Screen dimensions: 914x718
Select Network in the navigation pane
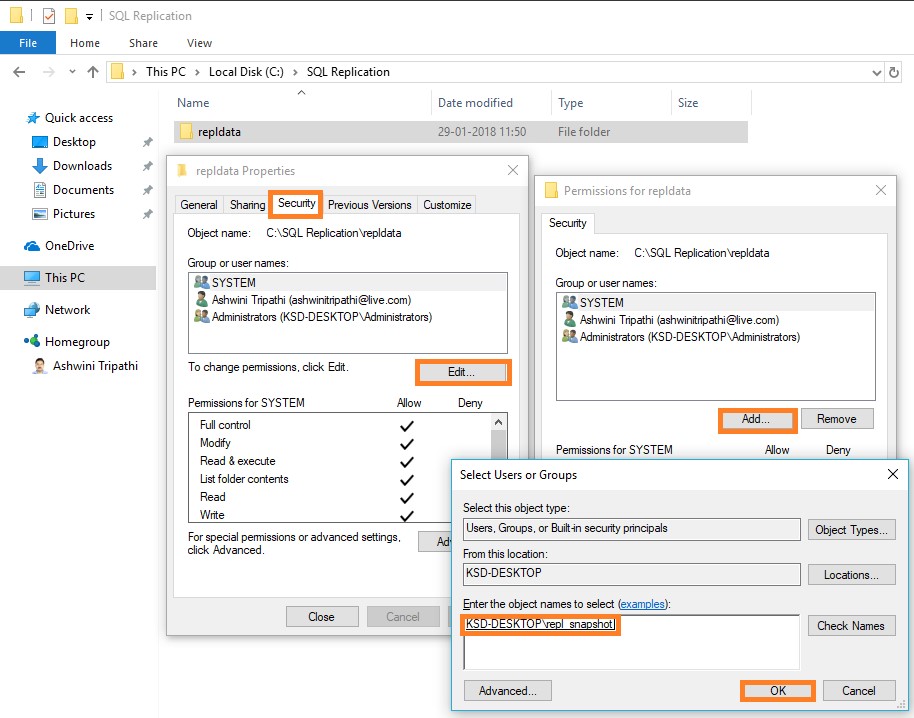67,310
